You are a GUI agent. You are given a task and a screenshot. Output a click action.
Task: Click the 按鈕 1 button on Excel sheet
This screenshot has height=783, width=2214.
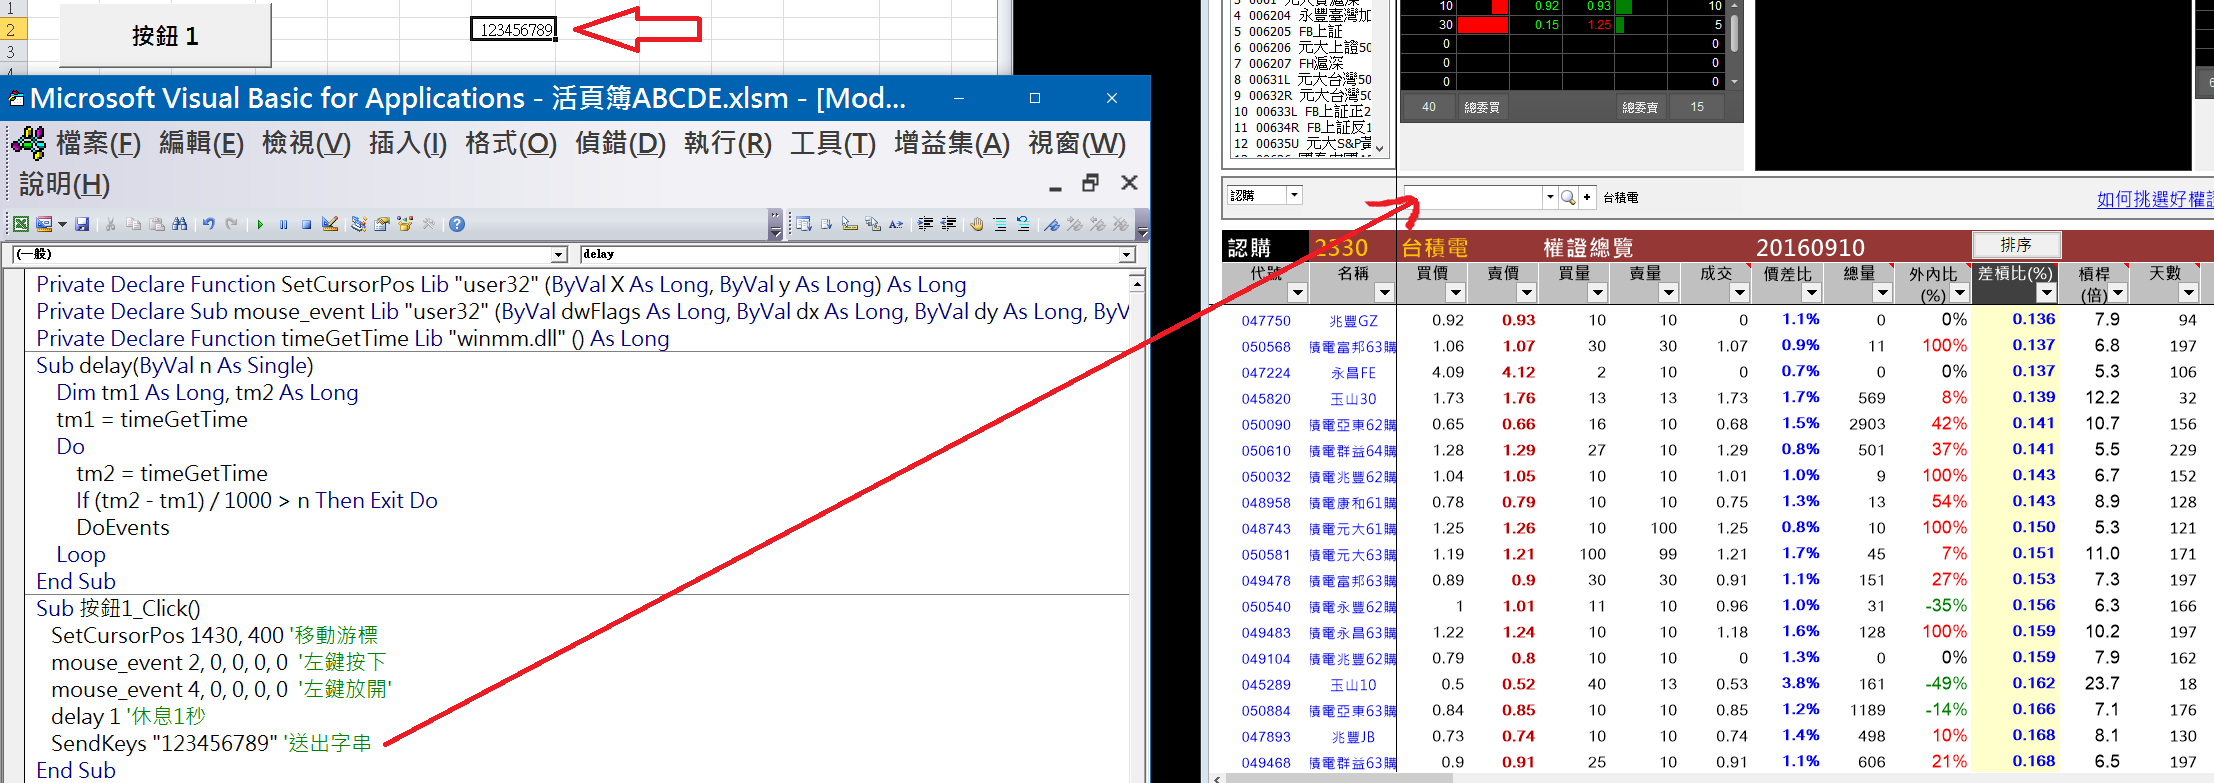coord(165,35)
